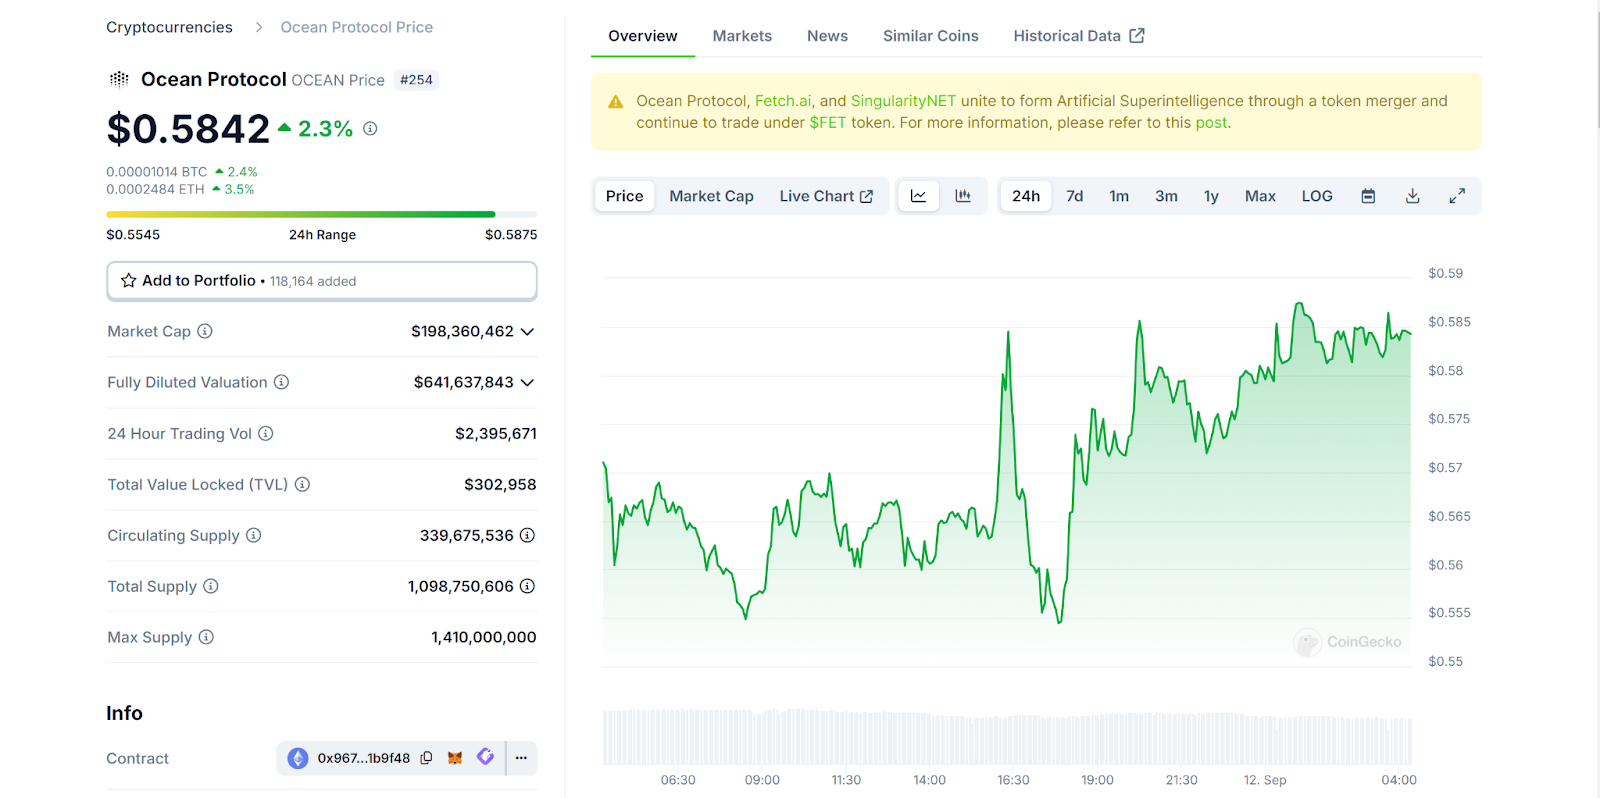Toggle LOG scale on chart
1600x798 pixels.
(x=1317, y=196)
